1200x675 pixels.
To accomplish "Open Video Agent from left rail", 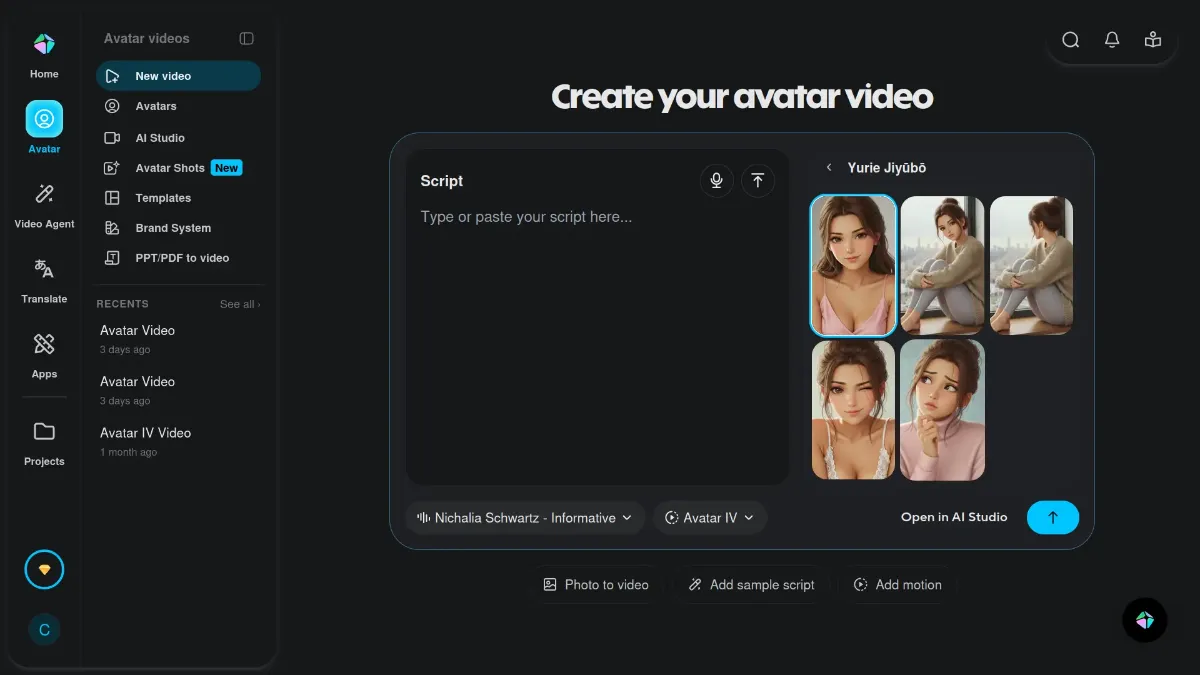I will (44, 205).
